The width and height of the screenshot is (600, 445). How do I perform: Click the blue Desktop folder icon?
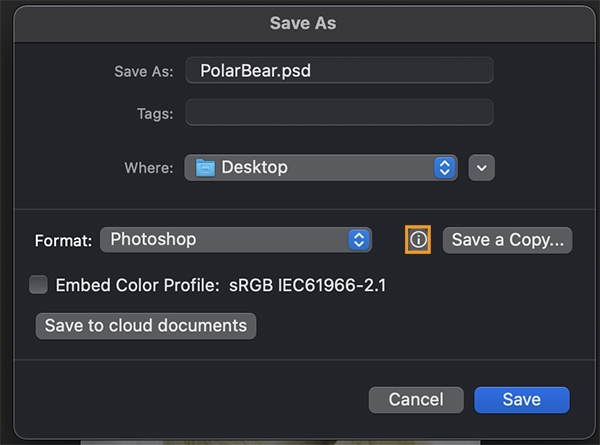[x=205, y=168]
